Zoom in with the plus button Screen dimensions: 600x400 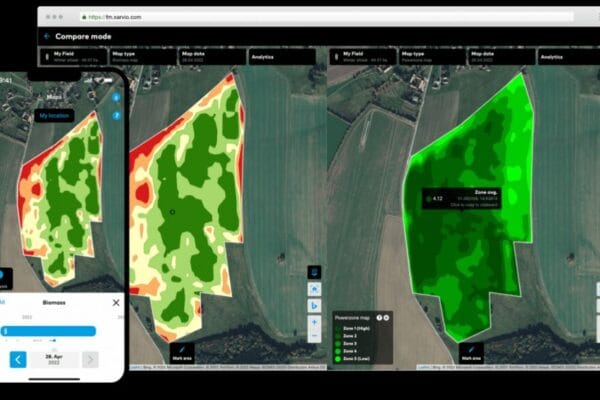[315, 322]
